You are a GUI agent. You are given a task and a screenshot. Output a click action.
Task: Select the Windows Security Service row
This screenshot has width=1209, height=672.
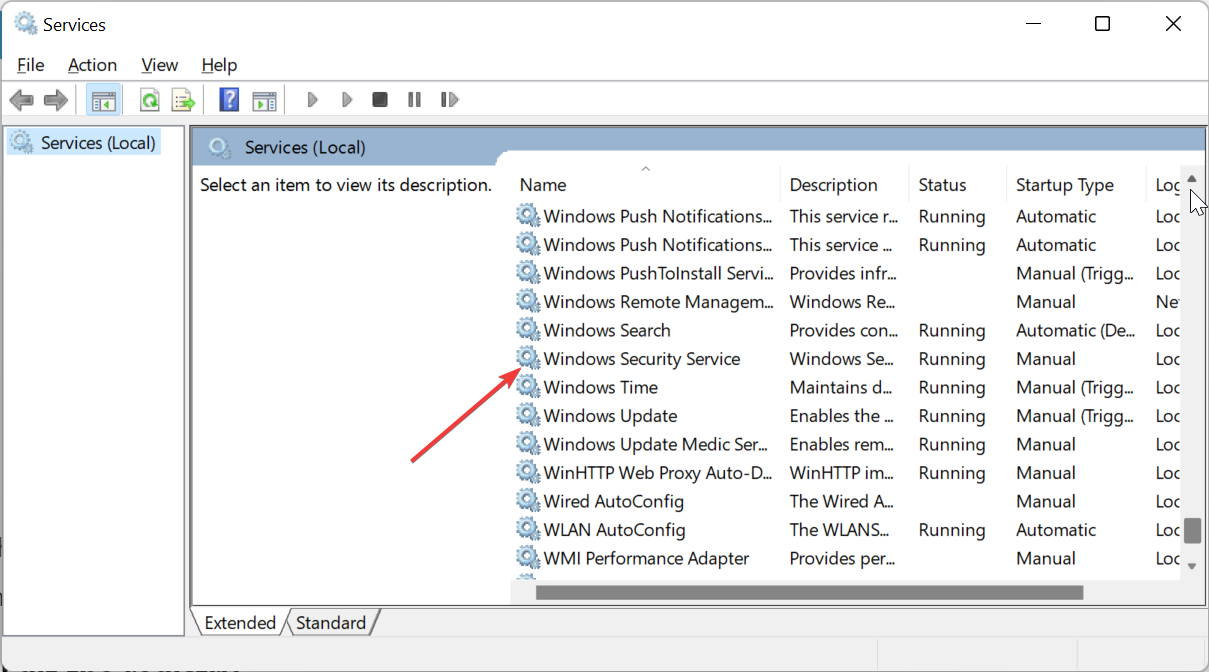(846, 359)
